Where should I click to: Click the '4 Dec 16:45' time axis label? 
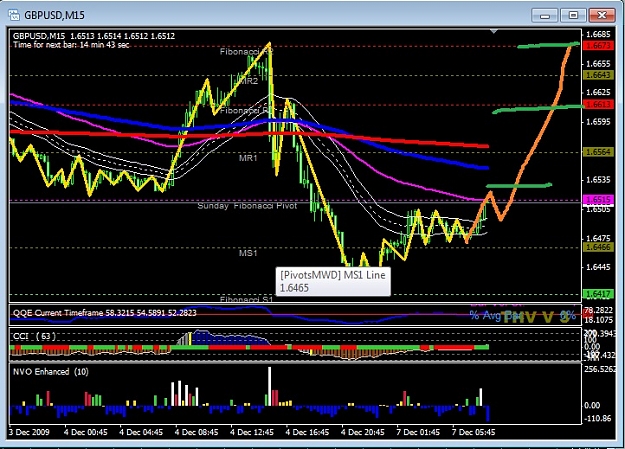tap(307, 432)
